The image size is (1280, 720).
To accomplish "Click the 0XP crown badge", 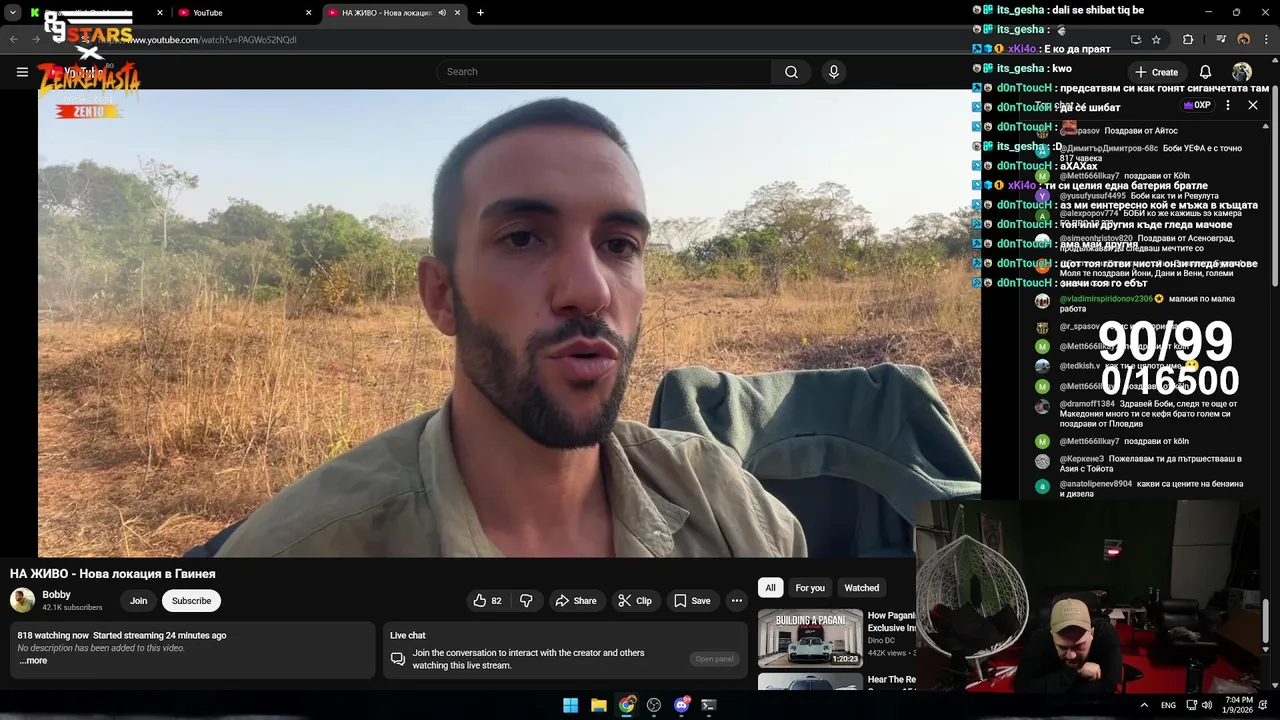I will (x=1198, y=105).
